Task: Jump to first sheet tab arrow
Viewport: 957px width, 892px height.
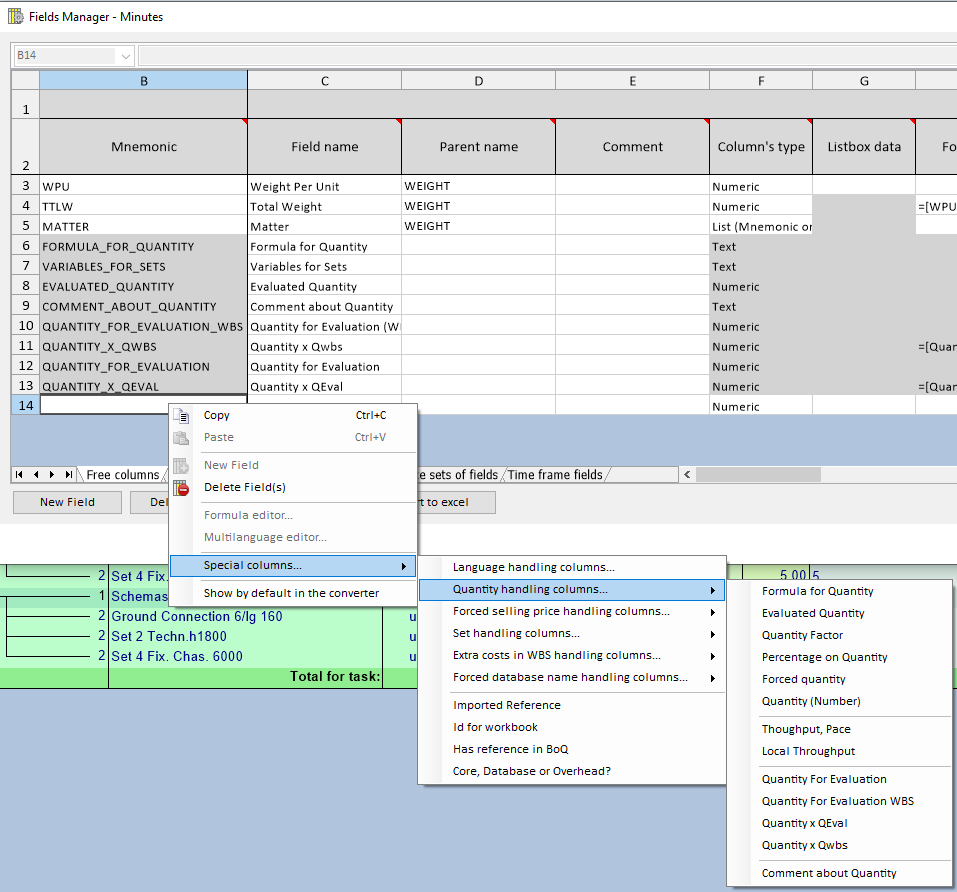Action: [20, 474]
